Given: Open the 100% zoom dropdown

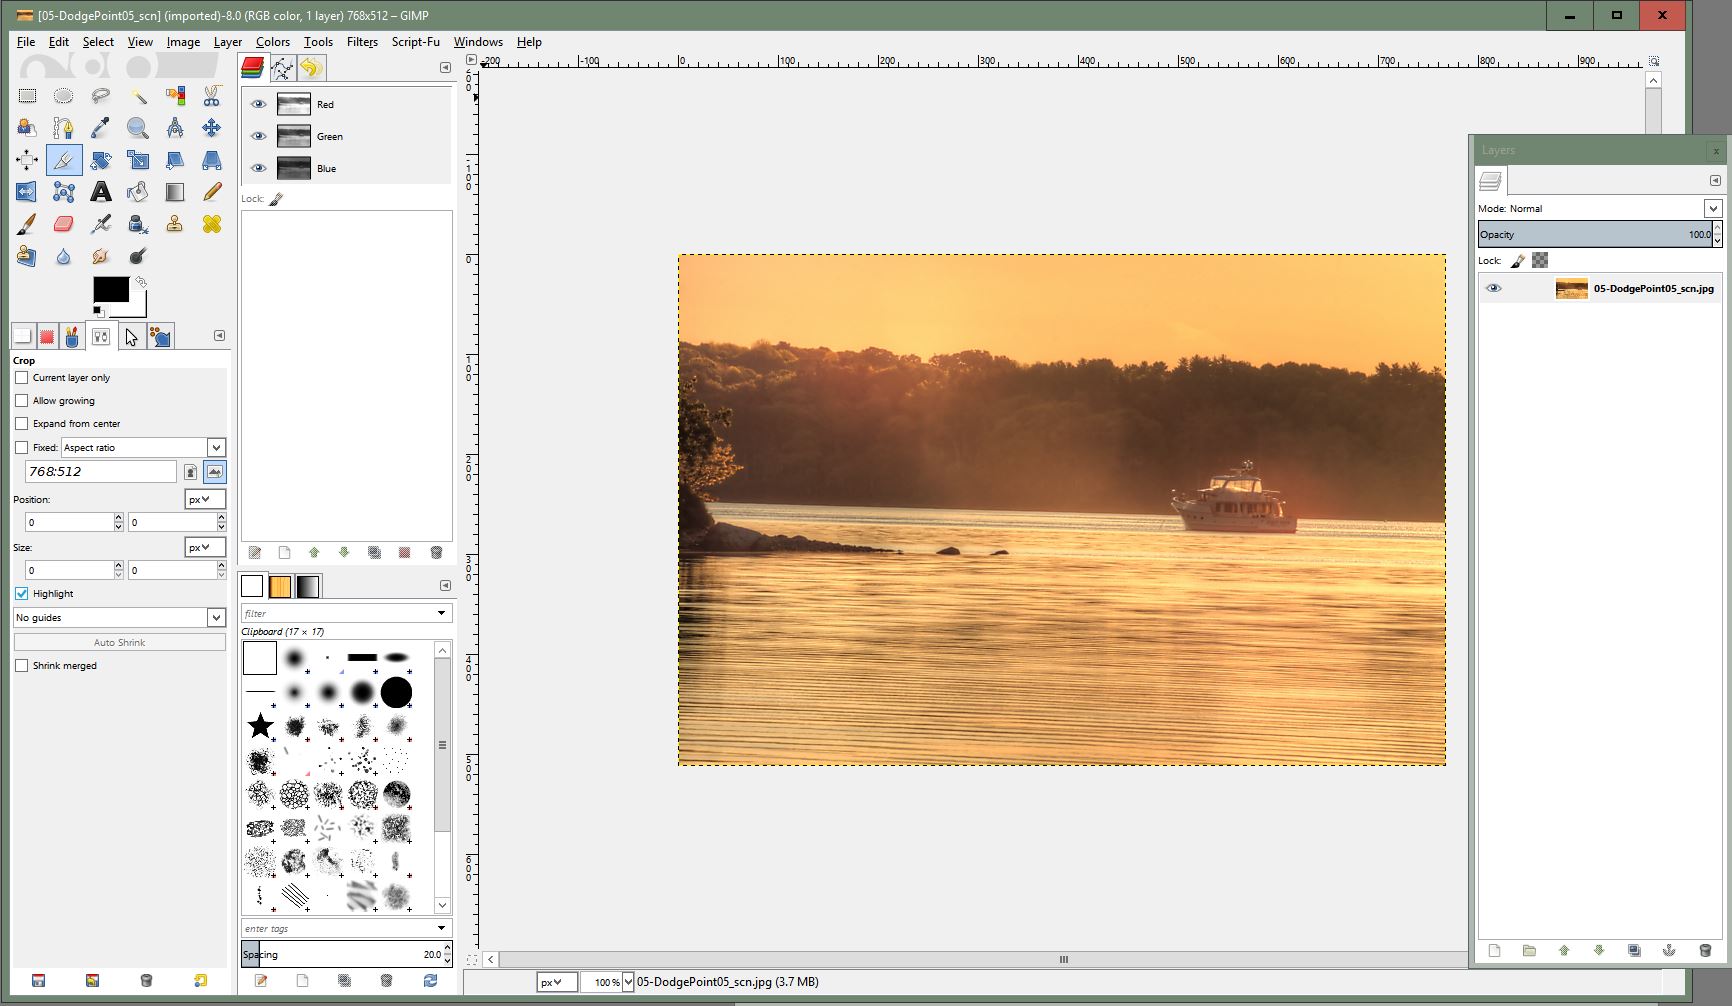Looking at the screenshot, I should (628, 982).
